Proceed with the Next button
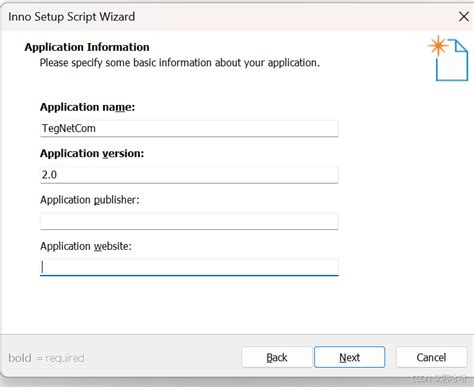This screenshot has height=387, width=474. [349, 357]
